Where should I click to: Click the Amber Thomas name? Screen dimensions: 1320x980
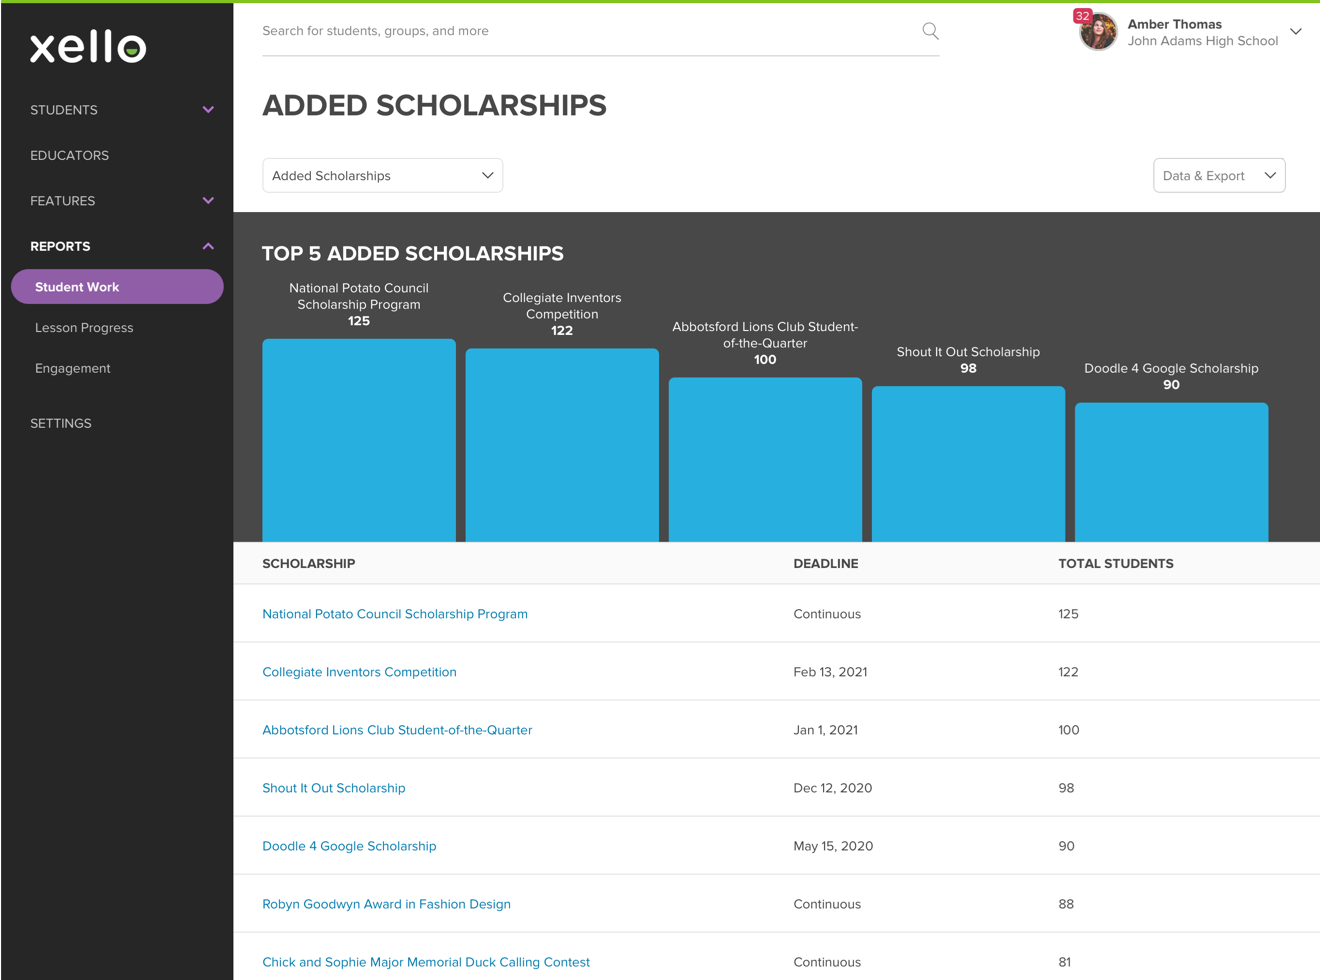pyautogui.click(x=1175, y=24)
